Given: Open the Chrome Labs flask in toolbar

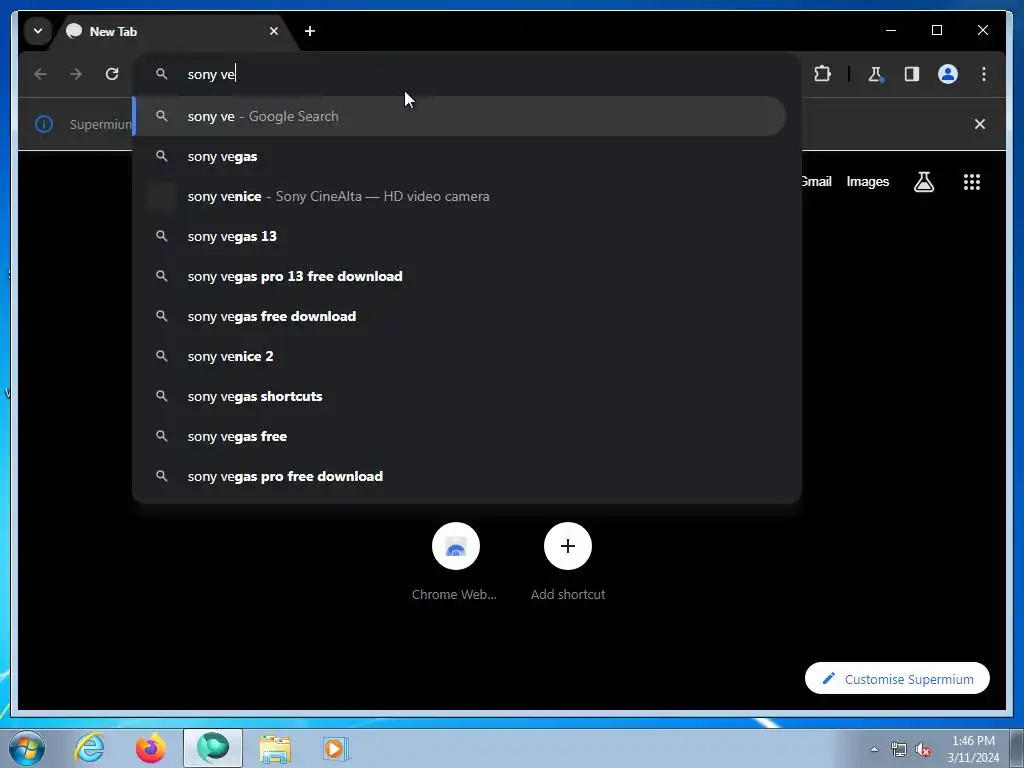Looking at the screenshot, I should click(x=876, y=74).
